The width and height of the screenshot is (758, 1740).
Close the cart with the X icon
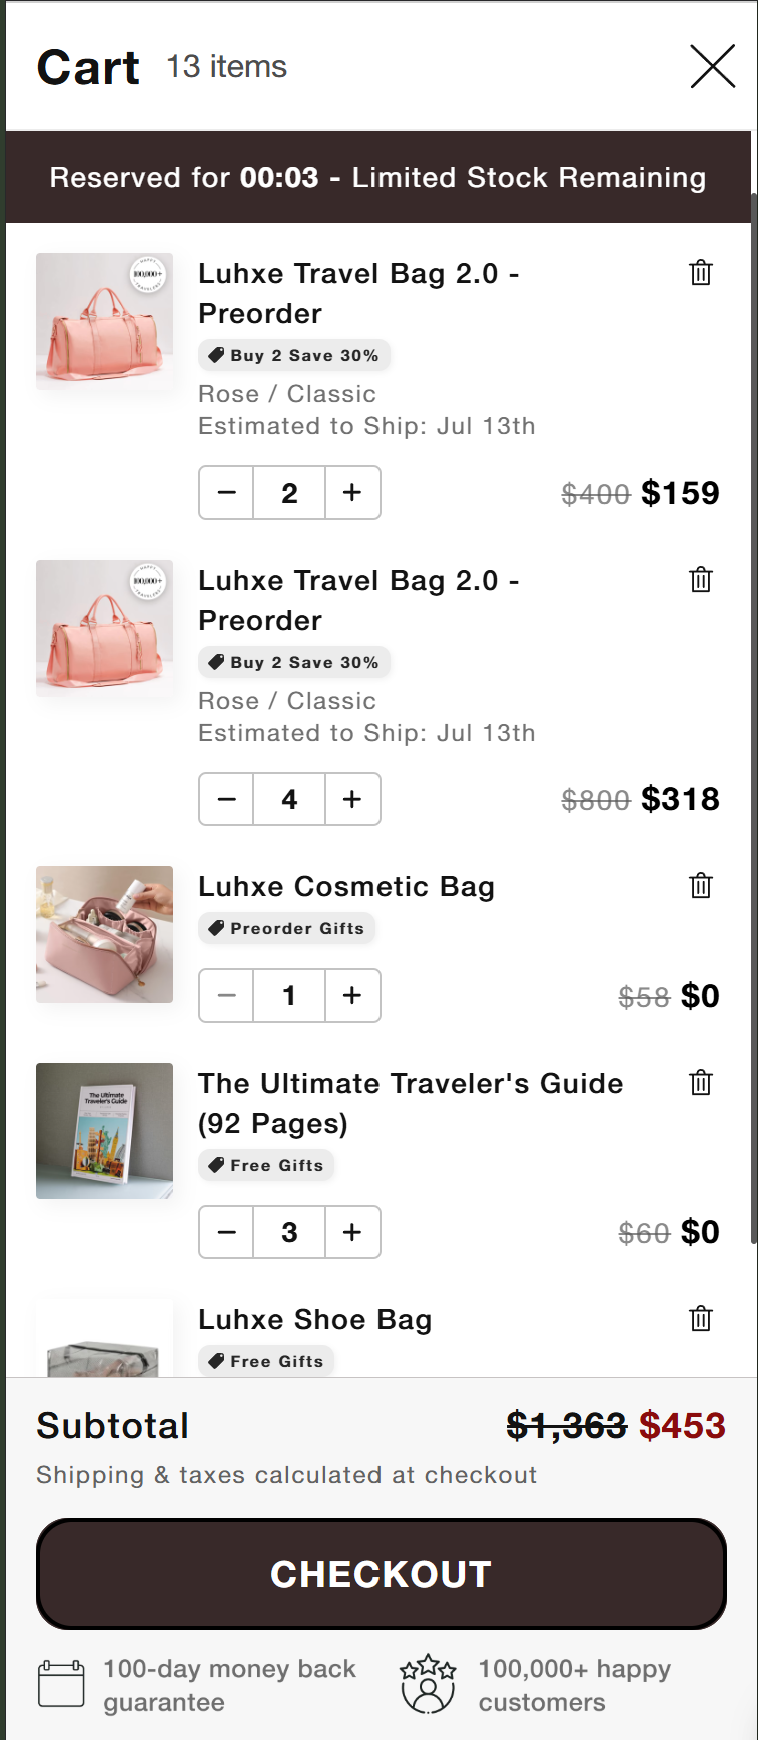point(712,66)
